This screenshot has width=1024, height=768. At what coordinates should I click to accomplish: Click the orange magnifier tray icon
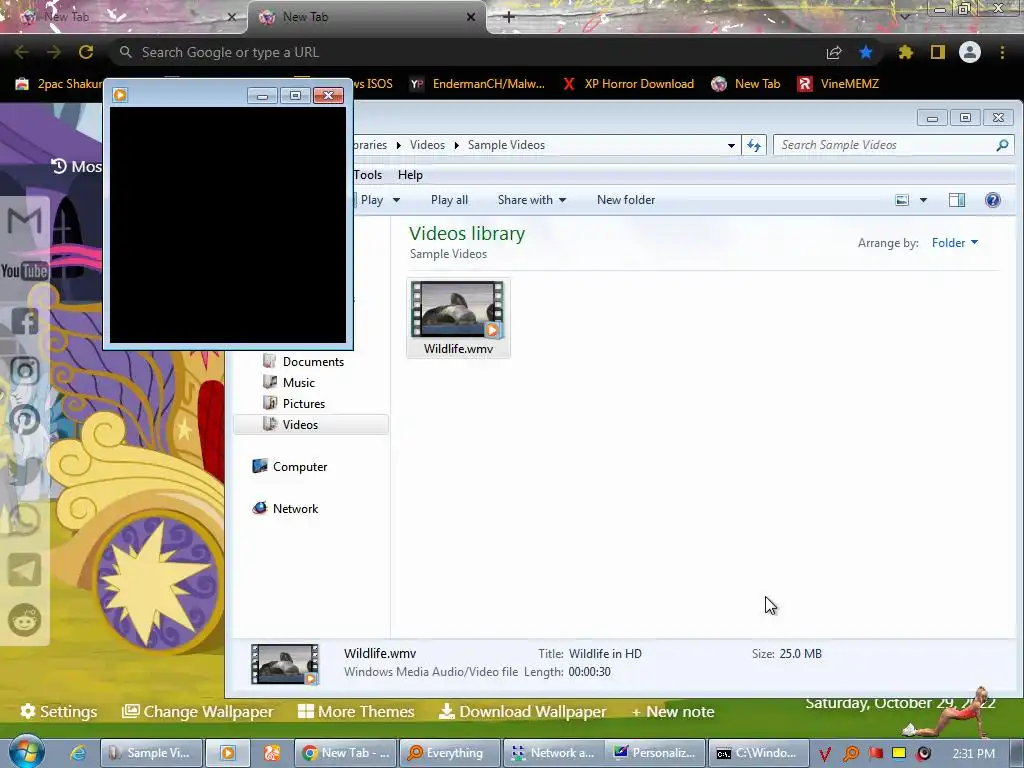[851, 754]
